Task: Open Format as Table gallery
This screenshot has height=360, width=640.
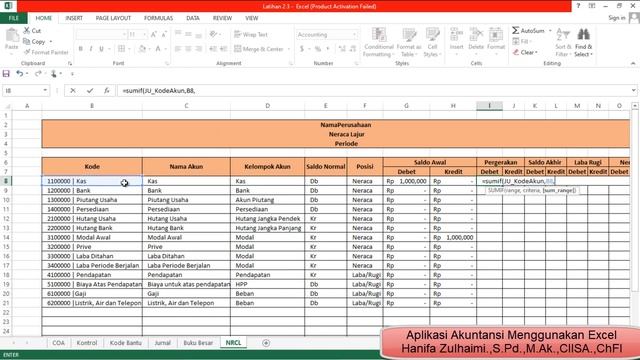Action: tap(409, 42)
